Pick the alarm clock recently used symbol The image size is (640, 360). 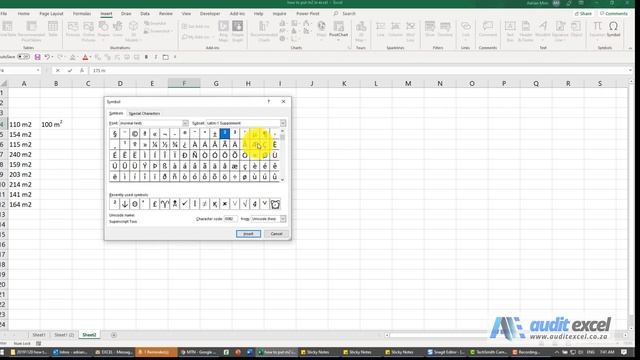point(275,204)
